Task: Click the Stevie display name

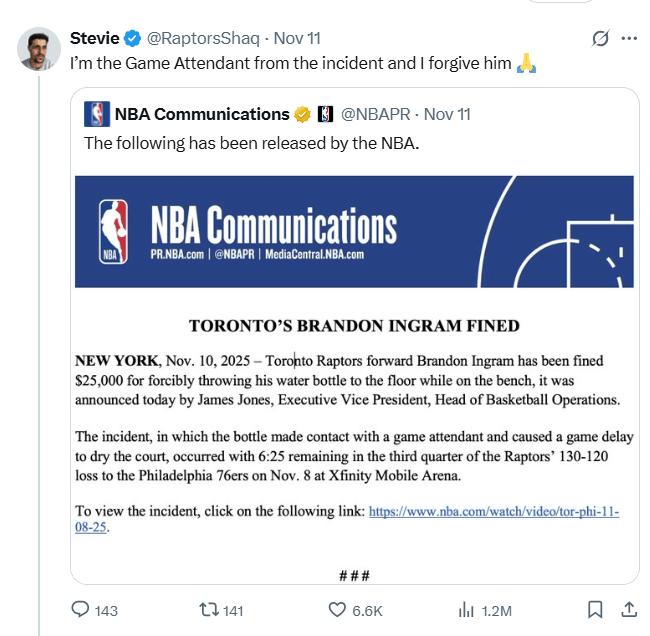Action: click(x=94, y=38)
